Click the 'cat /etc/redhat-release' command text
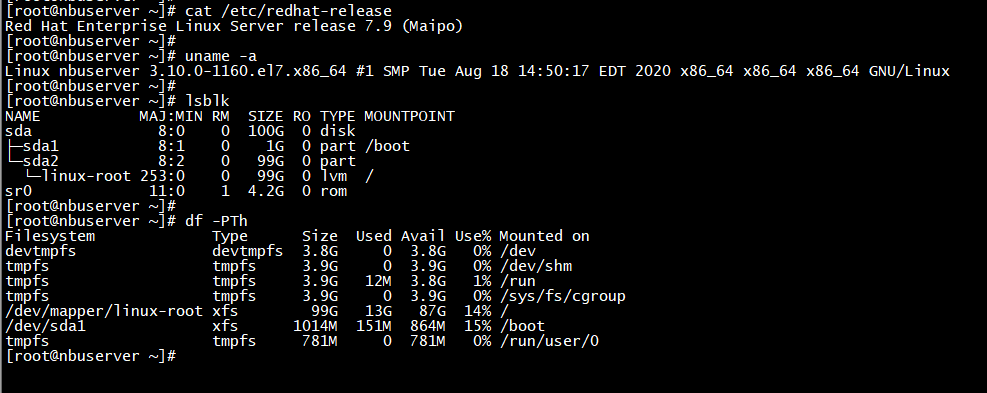The width and height of the screenshot is (987, 393). 289,11
